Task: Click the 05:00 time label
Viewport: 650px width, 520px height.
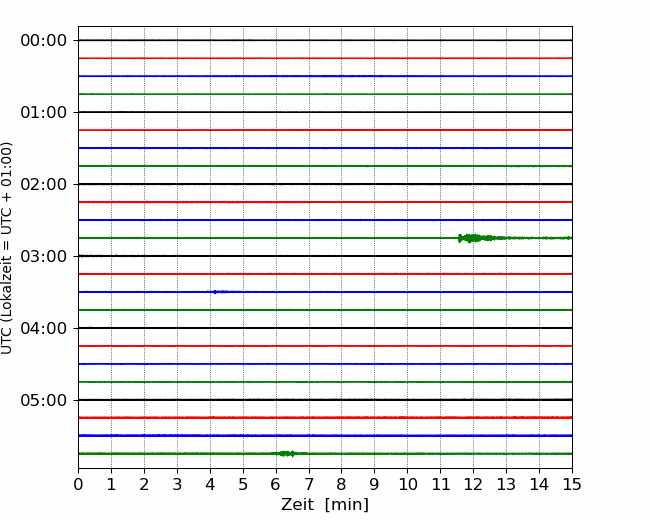Action: [x=43, y=400]
